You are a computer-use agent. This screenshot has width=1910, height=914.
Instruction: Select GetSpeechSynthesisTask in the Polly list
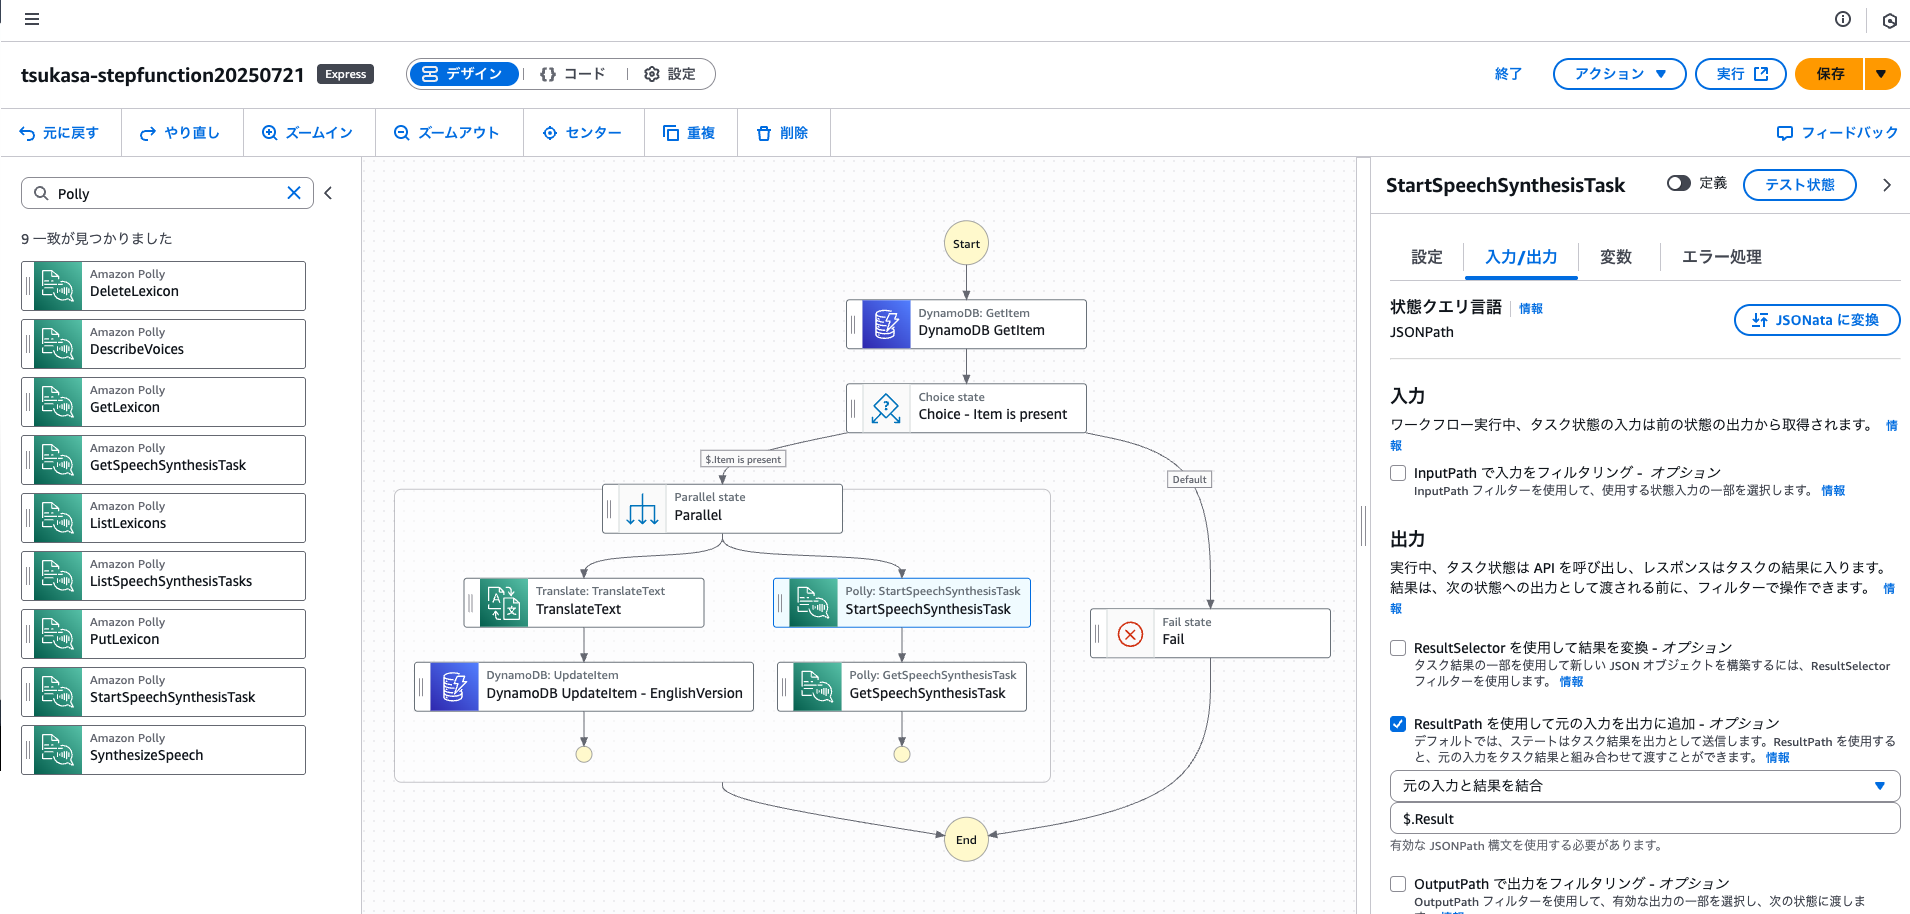[163, 460]
